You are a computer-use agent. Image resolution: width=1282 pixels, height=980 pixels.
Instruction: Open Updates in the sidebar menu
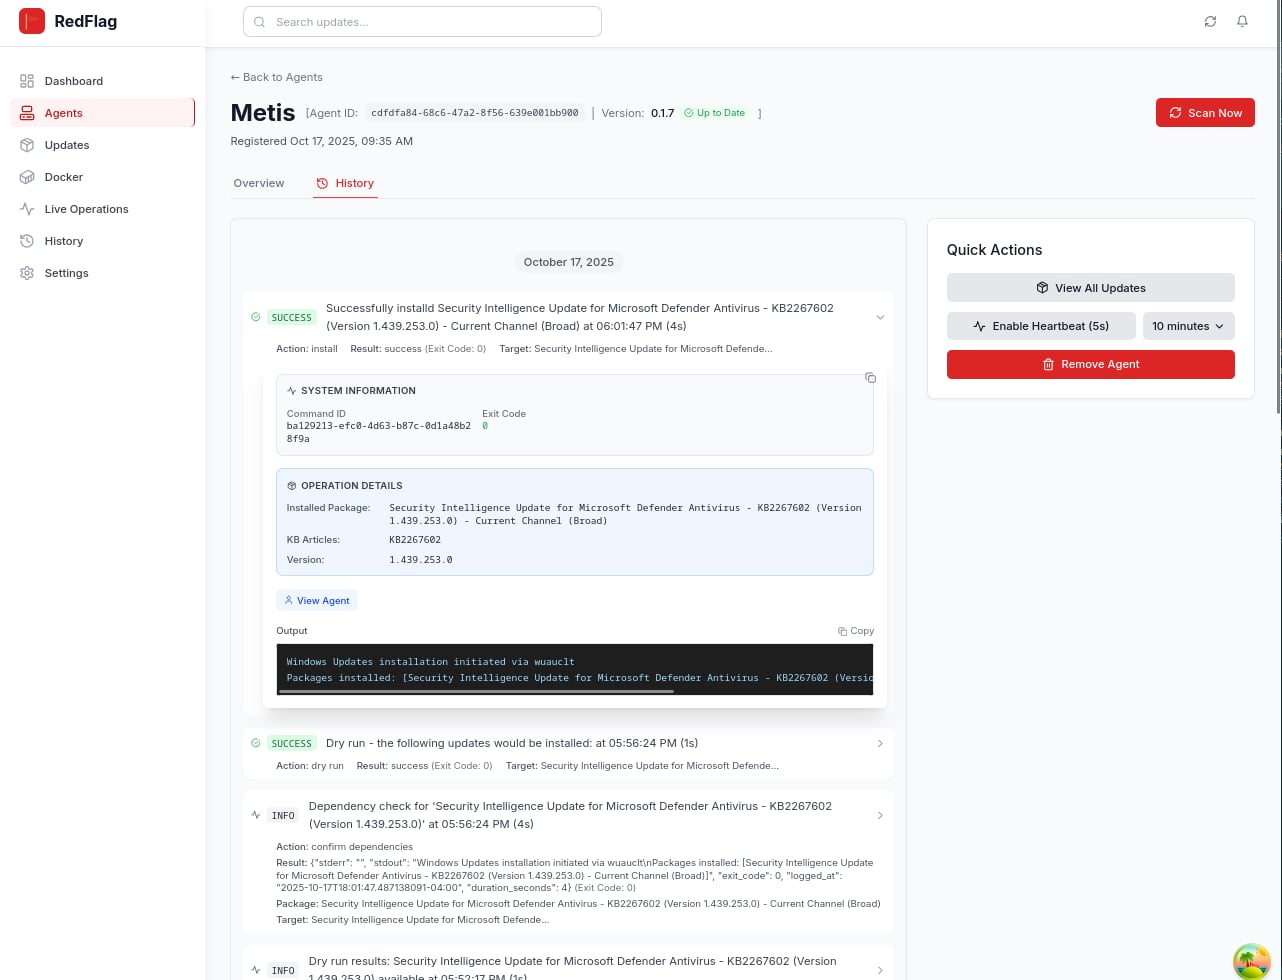[x=67, y=145]
